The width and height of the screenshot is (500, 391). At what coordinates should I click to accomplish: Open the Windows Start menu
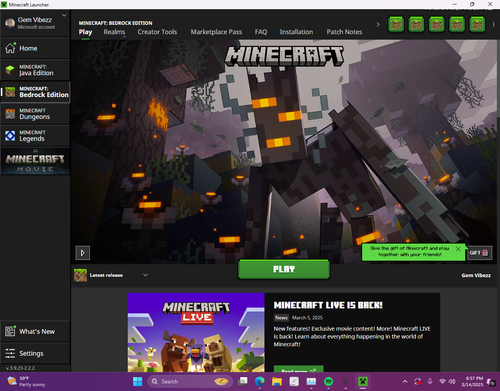[137, 381]
